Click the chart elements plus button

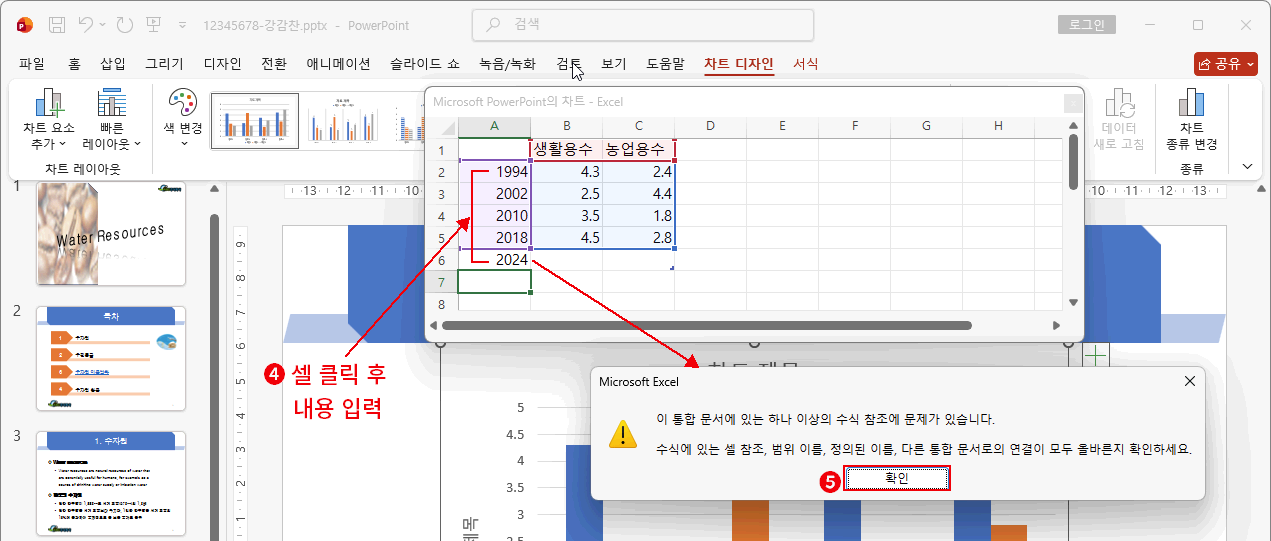point(1096,355)
